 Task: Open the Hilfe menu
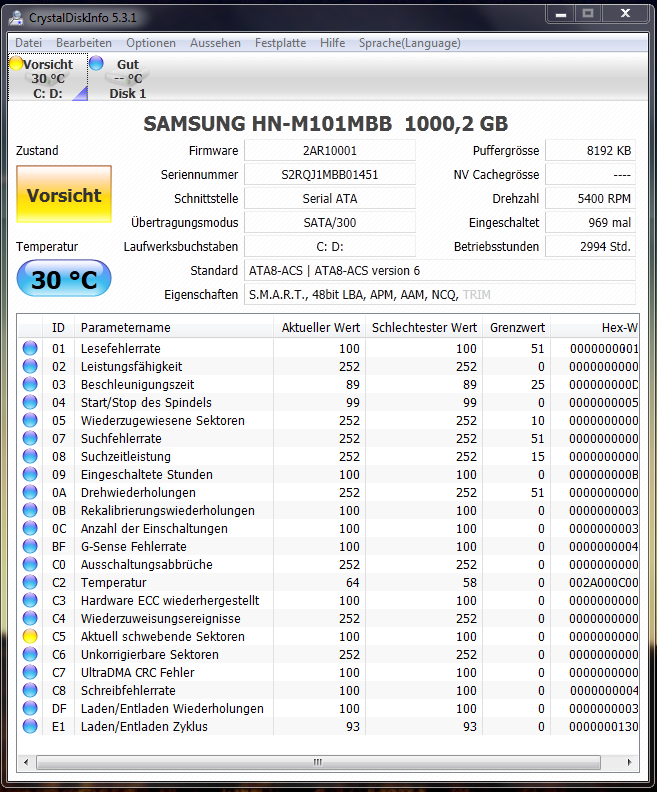tap(332, 43)
